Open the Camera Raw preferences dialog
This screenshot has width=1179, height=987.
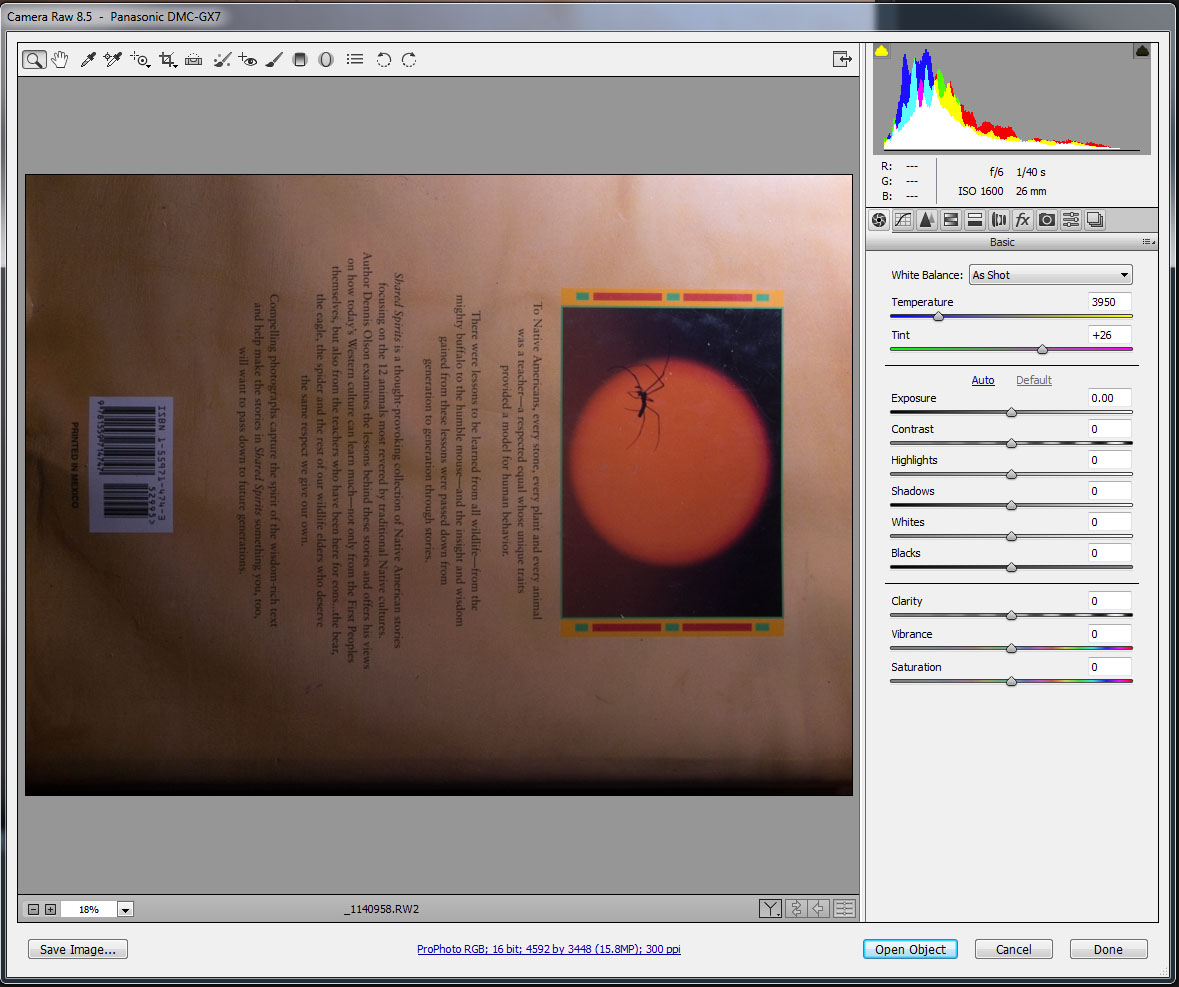[x=355, y=59]
